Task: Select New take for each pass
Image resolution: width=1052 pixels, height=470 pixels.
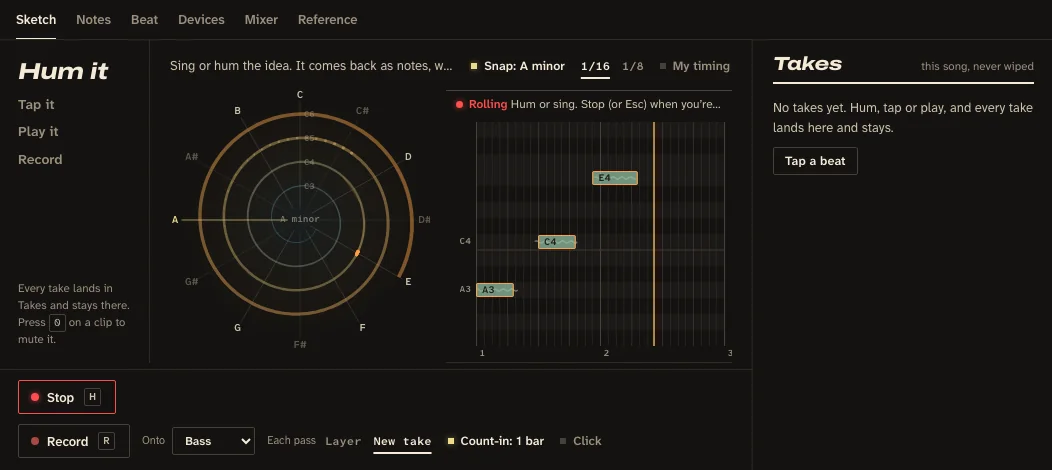Action: [402, 440]
